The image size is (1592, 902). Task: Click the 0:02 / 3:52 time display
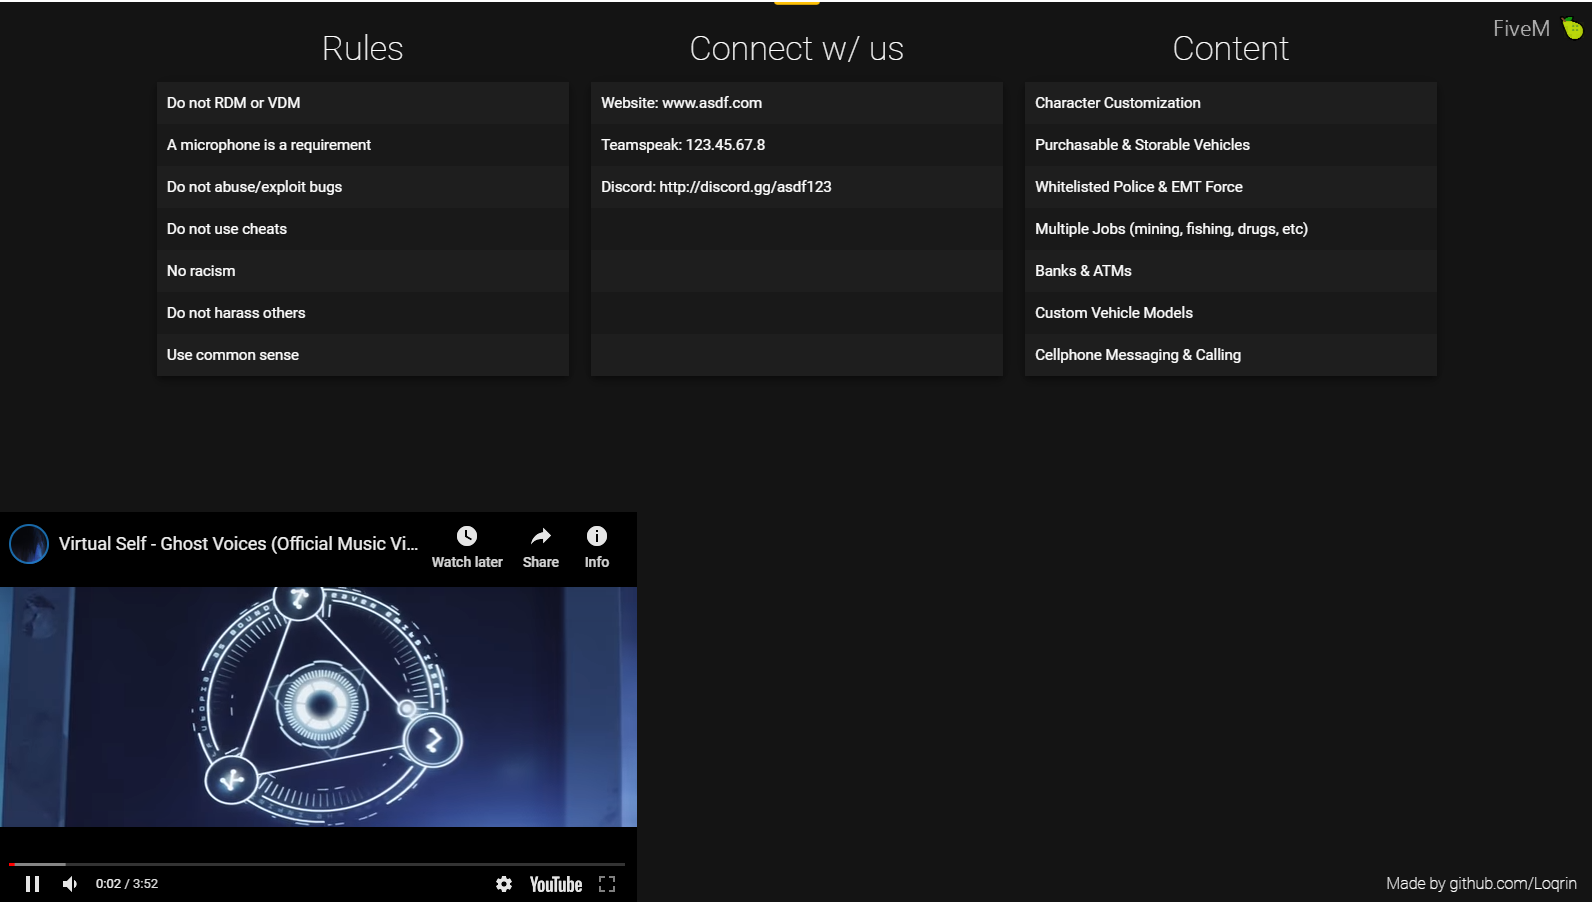coord(127,884)
